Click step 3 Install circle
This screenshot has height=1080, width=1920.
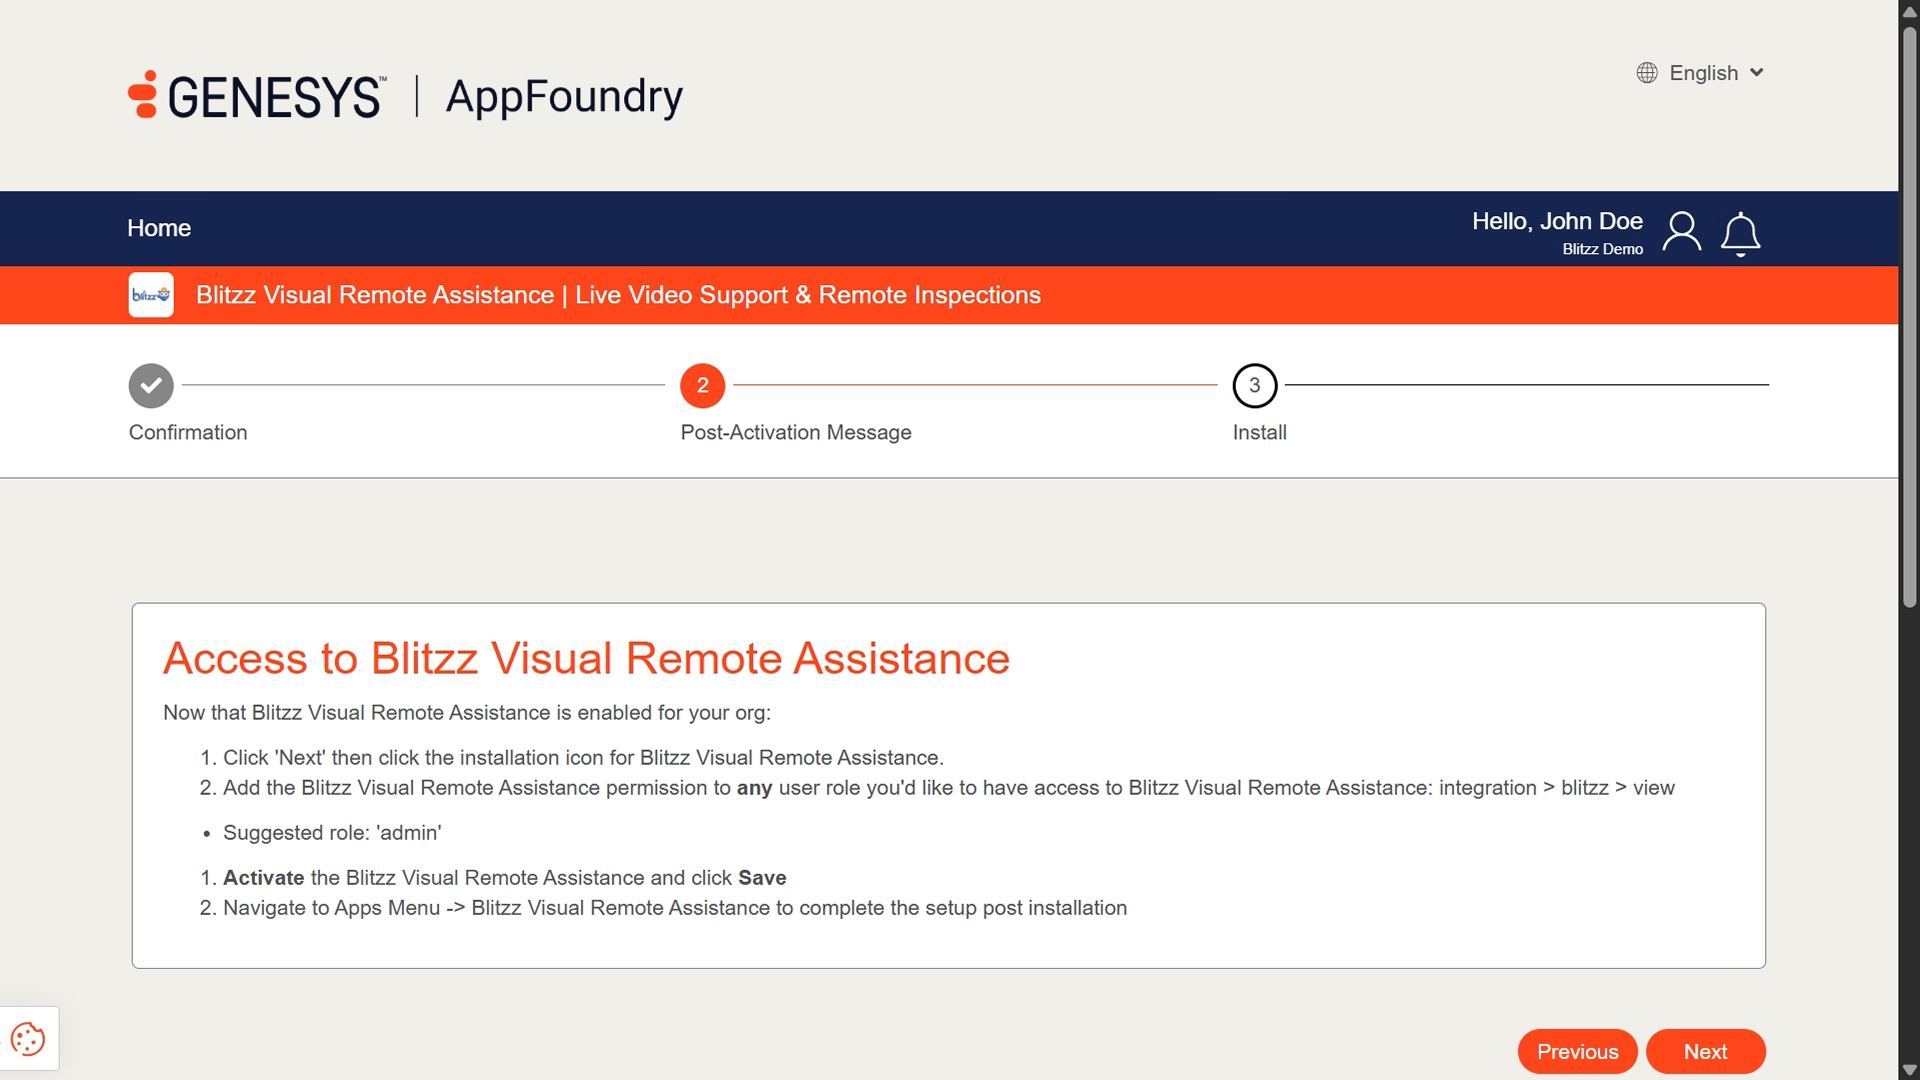pos(1254,386)
